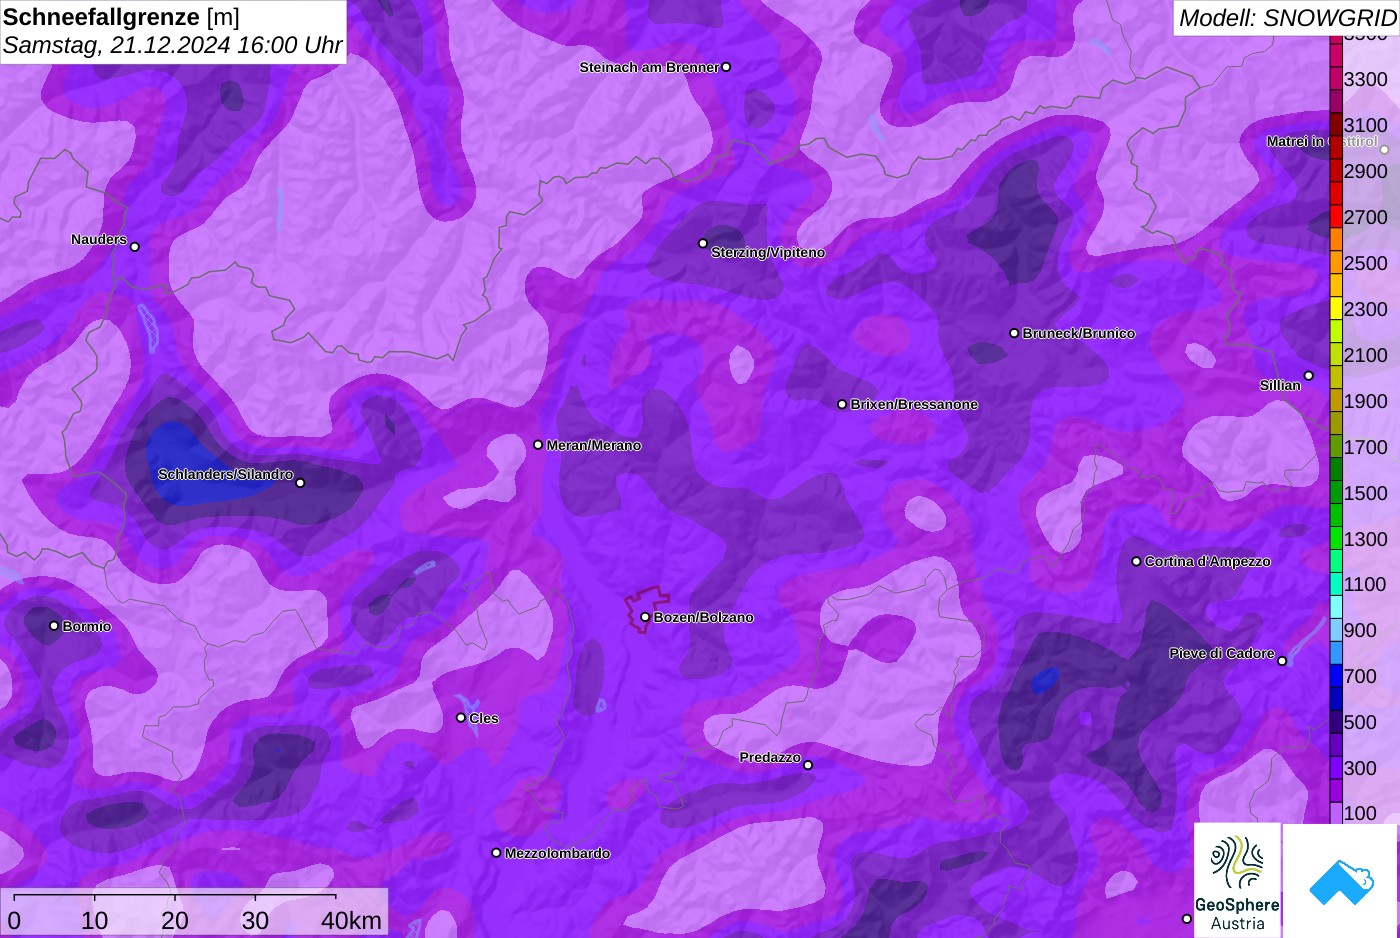Click the Schneefallgrenze [m] title

tap(121, 17)
